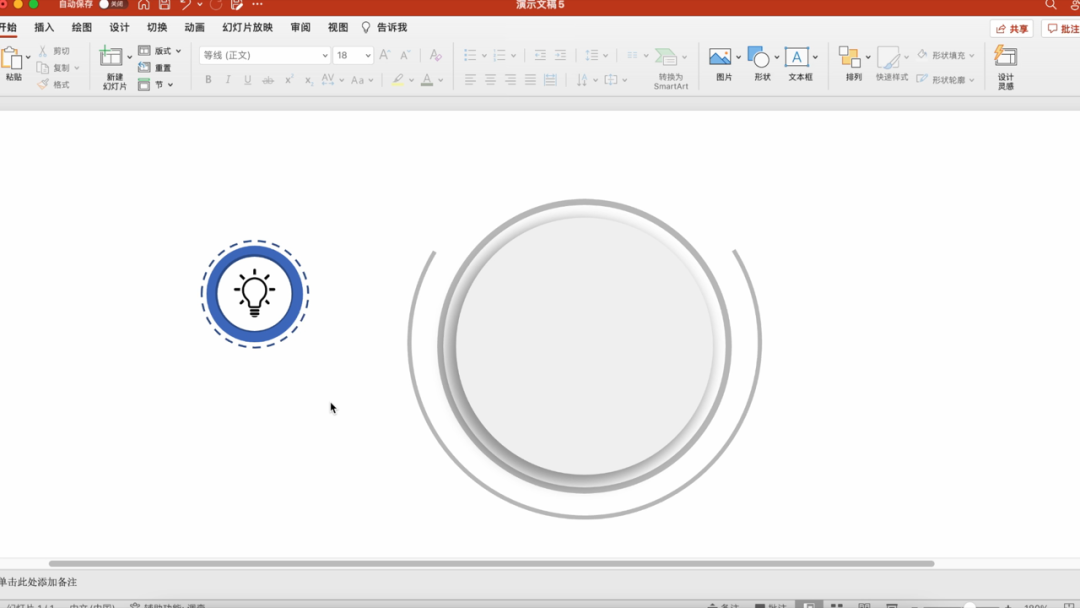The image size is (1080, 608).
Task: Expand the Paste options arrow
Action: [28, 58]
